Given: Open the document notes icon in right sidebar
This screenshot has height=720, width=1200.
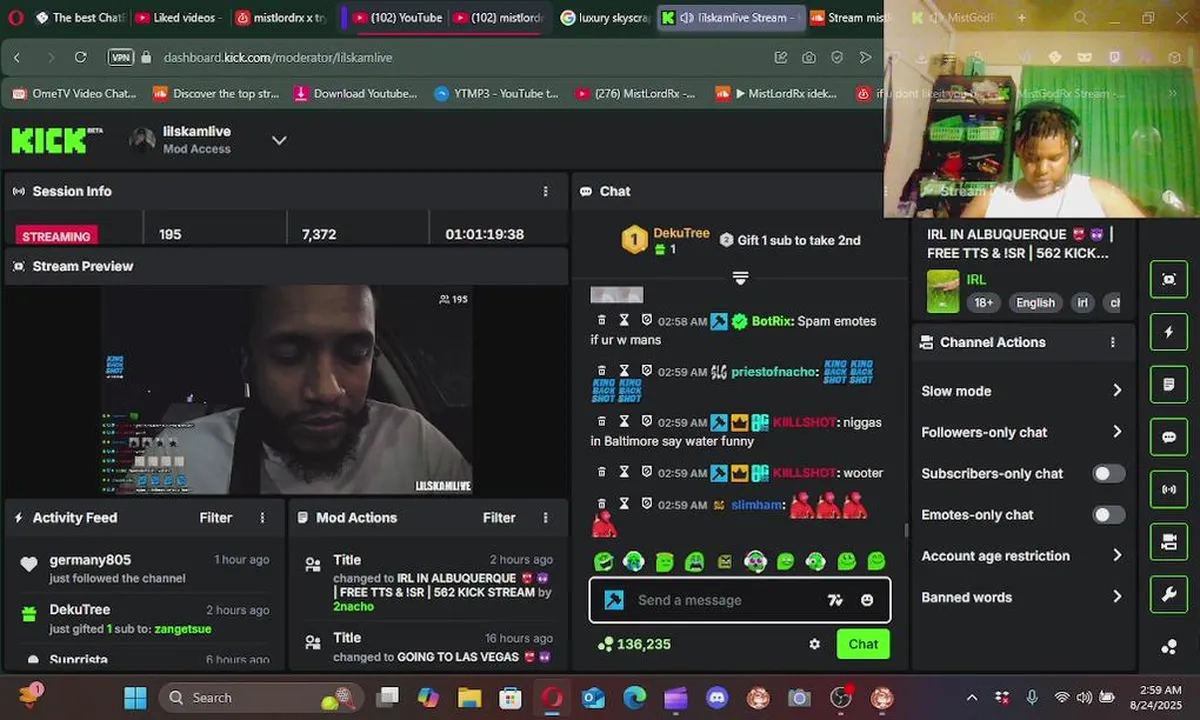Looking at the screenshot, I should [1169, 384].
